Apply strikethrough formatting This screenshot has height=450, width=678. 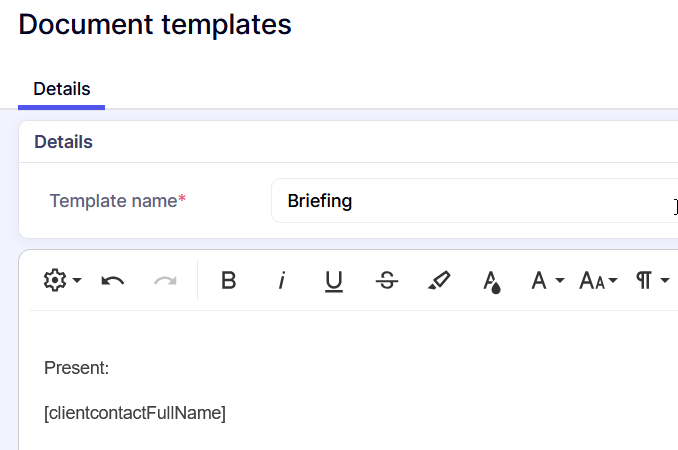pyautogui.click(x=387, y=281)
